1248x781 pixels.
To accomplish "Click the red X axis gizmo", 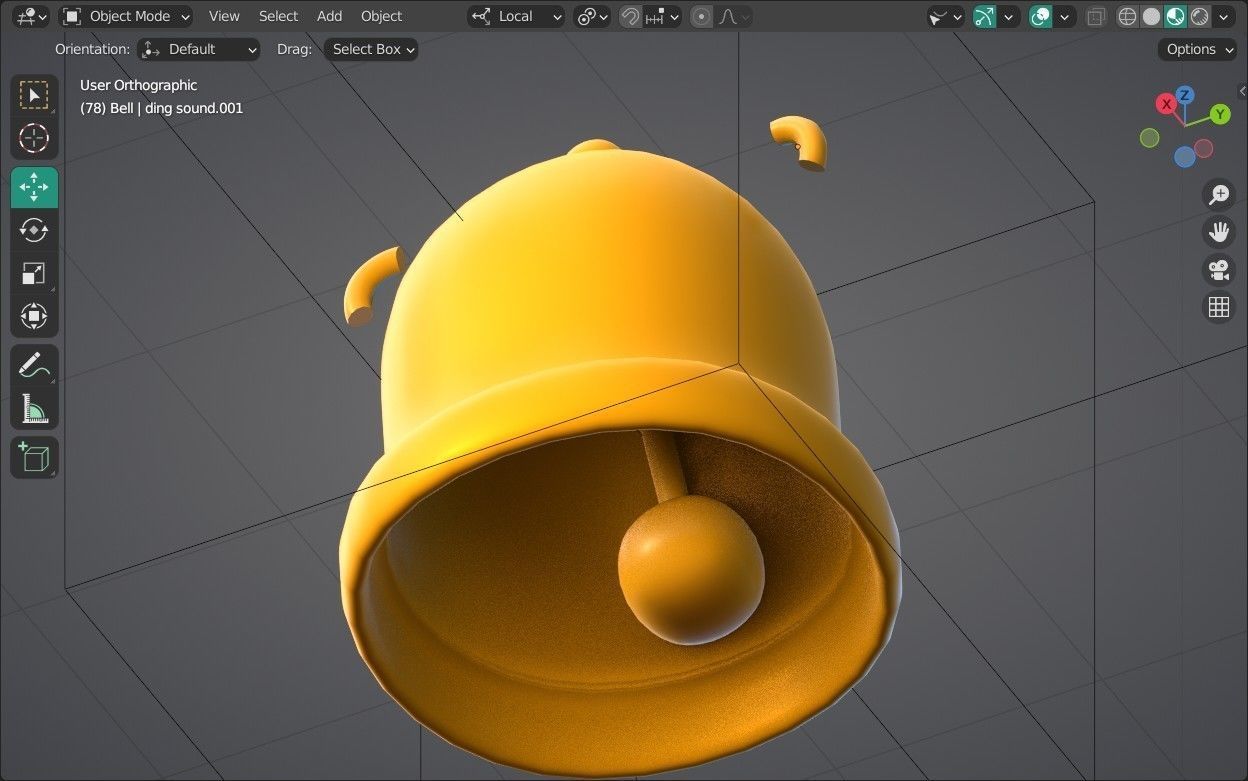I will coord(1166,104).
